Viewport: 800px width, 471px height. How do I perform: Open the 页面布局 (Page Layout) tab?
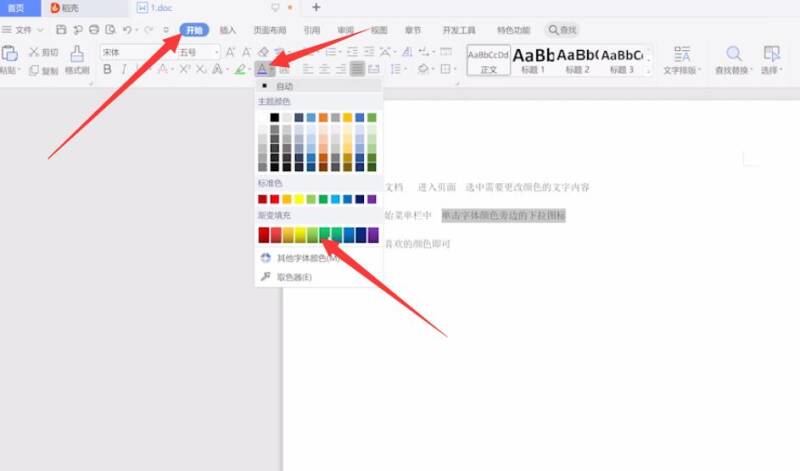[x=270, y=30]
